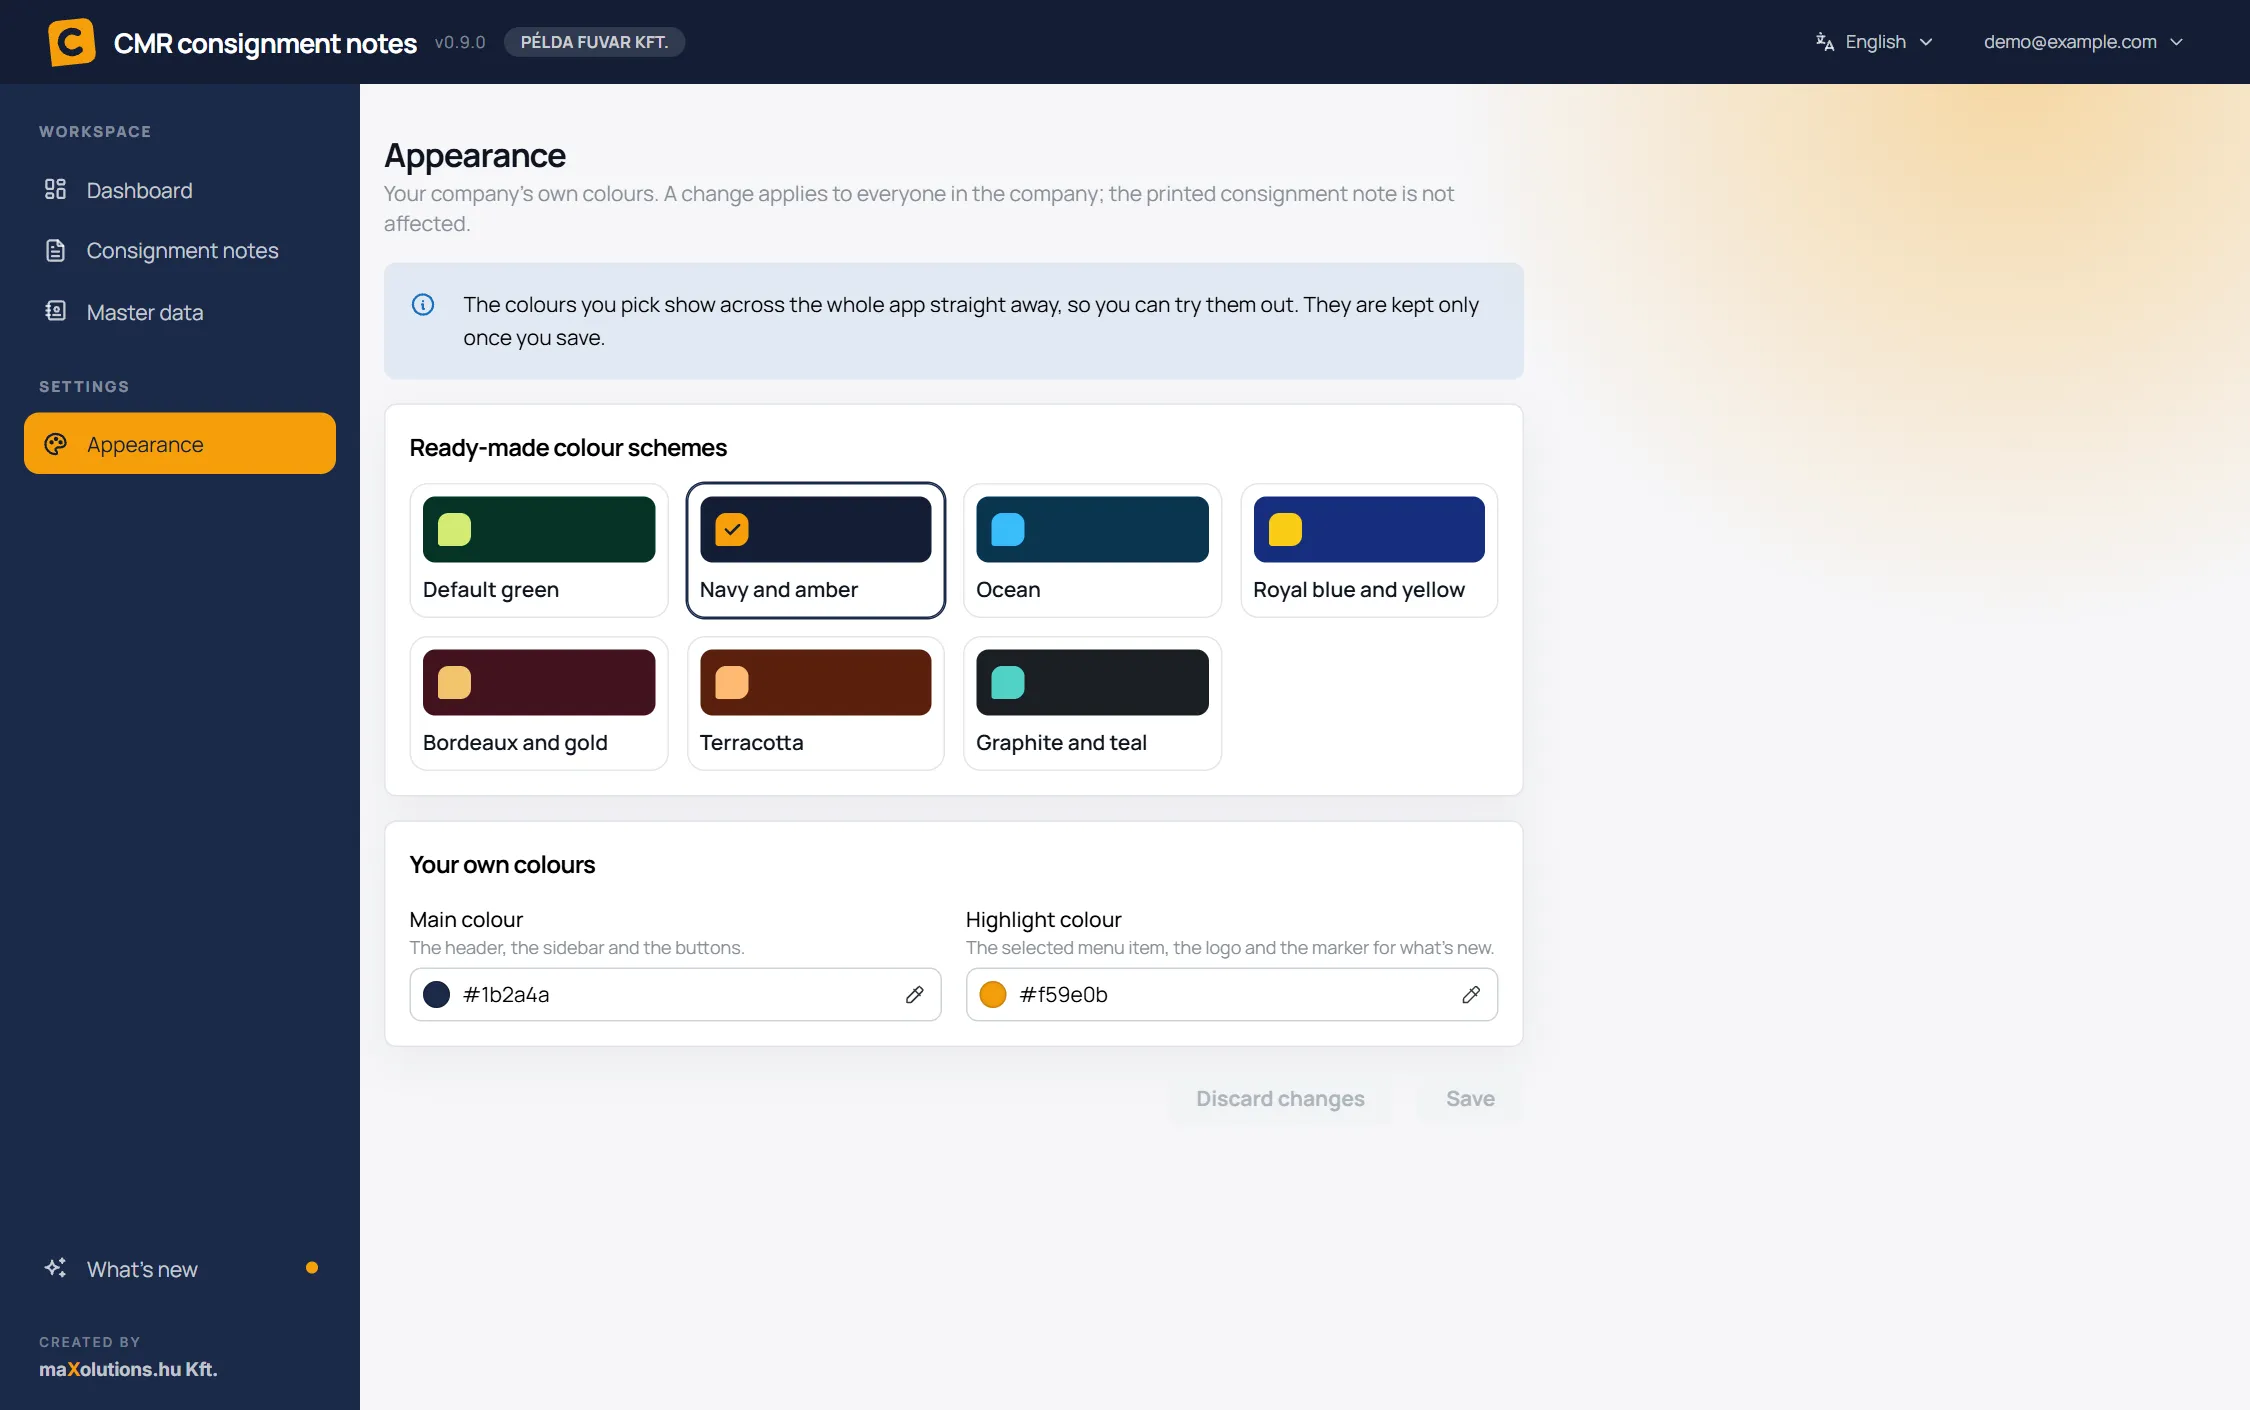Select the Navy and amber scheme

(816, 550)
